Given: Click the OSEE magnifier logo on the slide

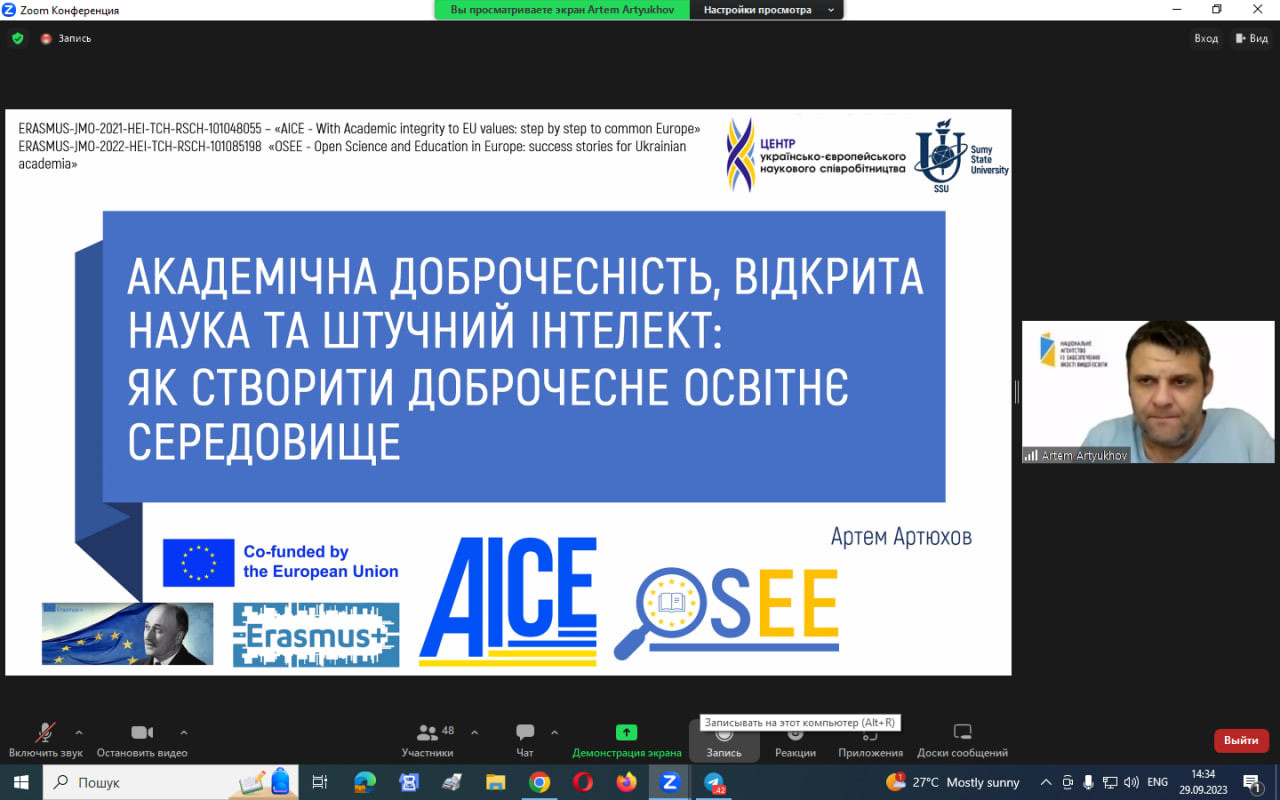Looking at the screenshot, I should [x=726, y=612].
